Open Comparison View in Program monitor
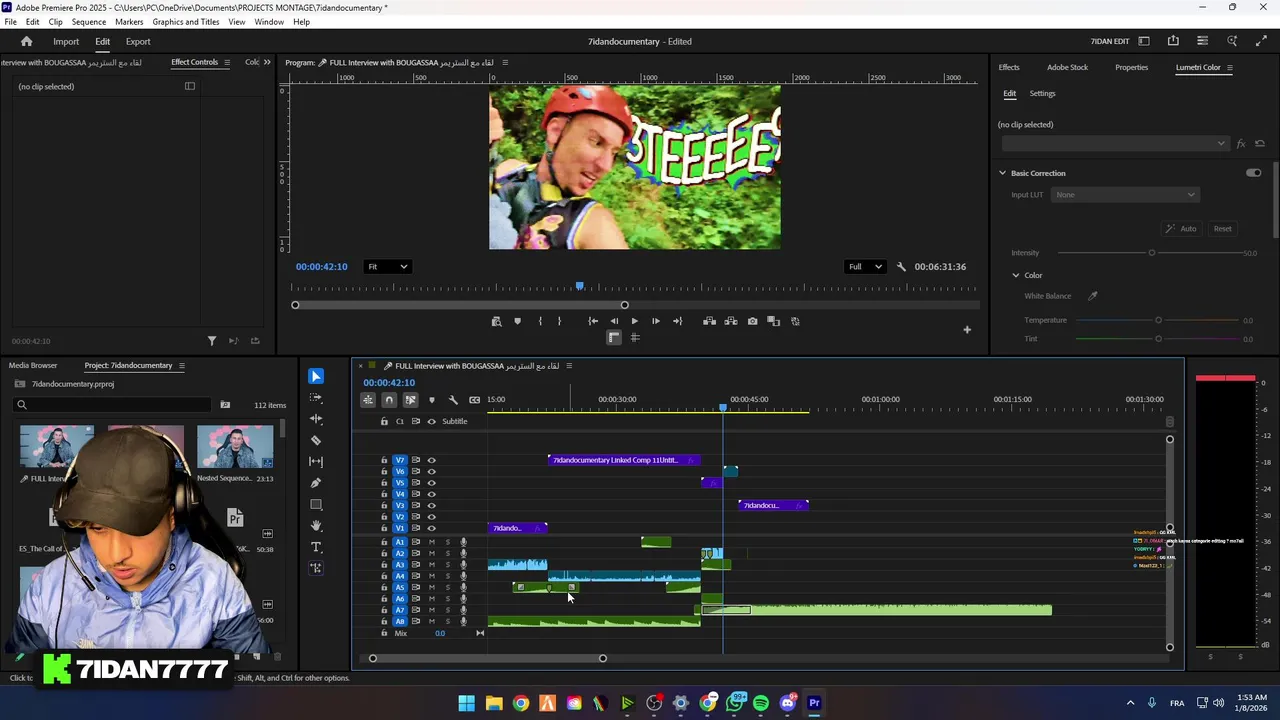Viewport: 1280px width, 720px height. pos(773,321)
